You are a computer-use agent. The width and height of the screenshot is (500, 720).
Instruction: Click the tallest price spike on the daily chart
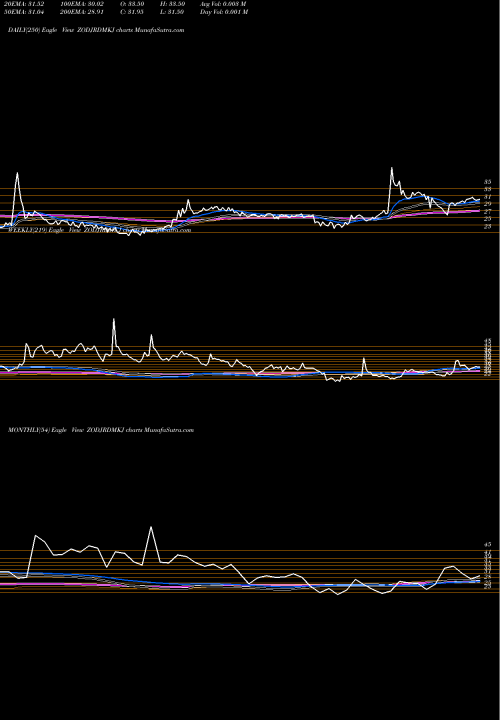(x=392, y=168)
